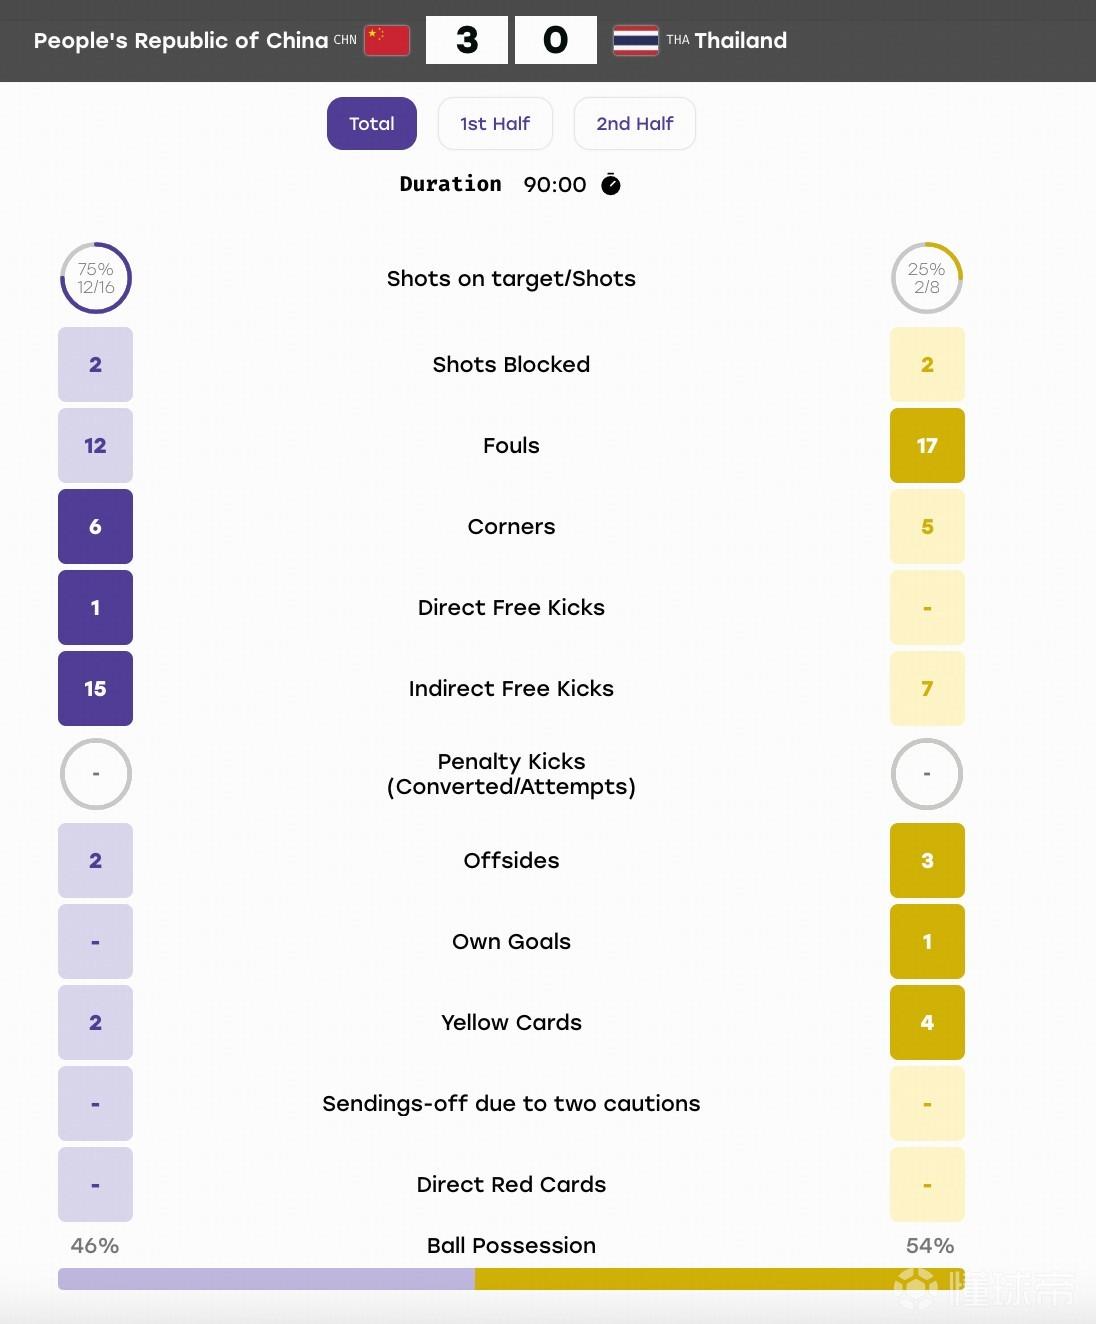Screen dimensions: 1096x1324
Task: Click China's 75% shots on target circle
Action: pos(95,278)
